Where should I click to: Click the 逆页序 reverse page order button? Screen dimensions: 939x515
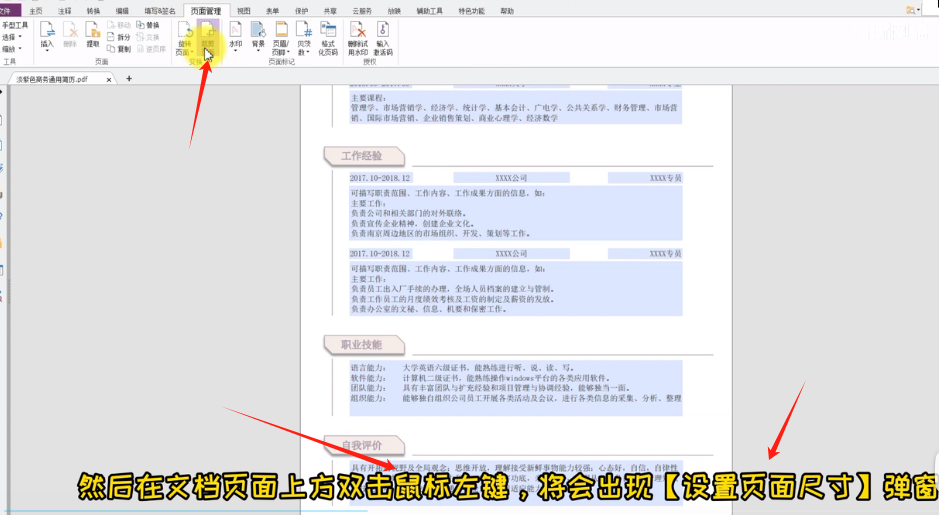coord(152,49)
